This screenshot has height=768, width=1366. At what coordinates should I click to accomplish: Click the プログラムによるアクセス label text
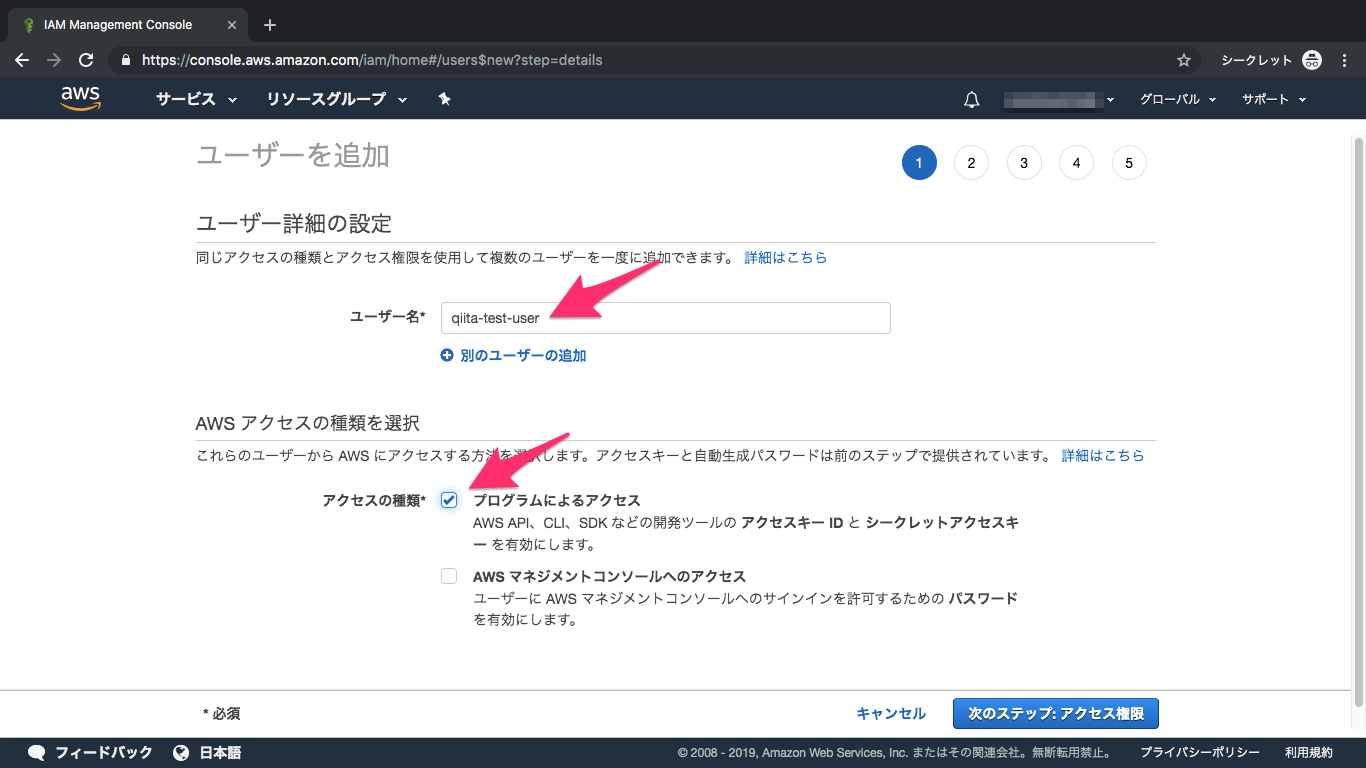557,500
